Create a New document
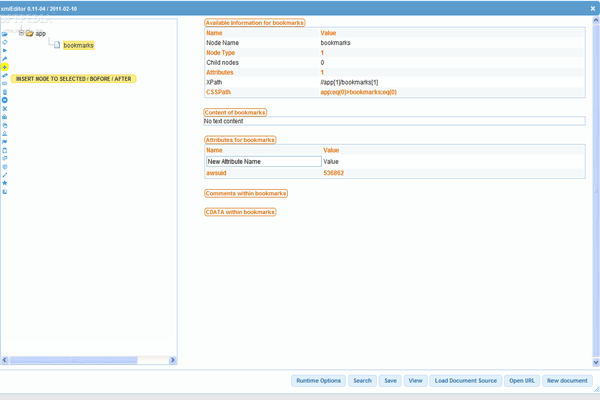Image resolution: width=600 pixels, height=400 pixels. 567,381
